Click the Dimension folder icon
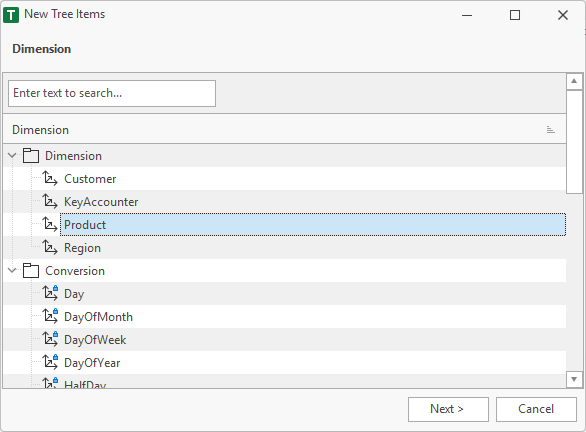Viewport: 586px width, 432px height. point(31,155)
